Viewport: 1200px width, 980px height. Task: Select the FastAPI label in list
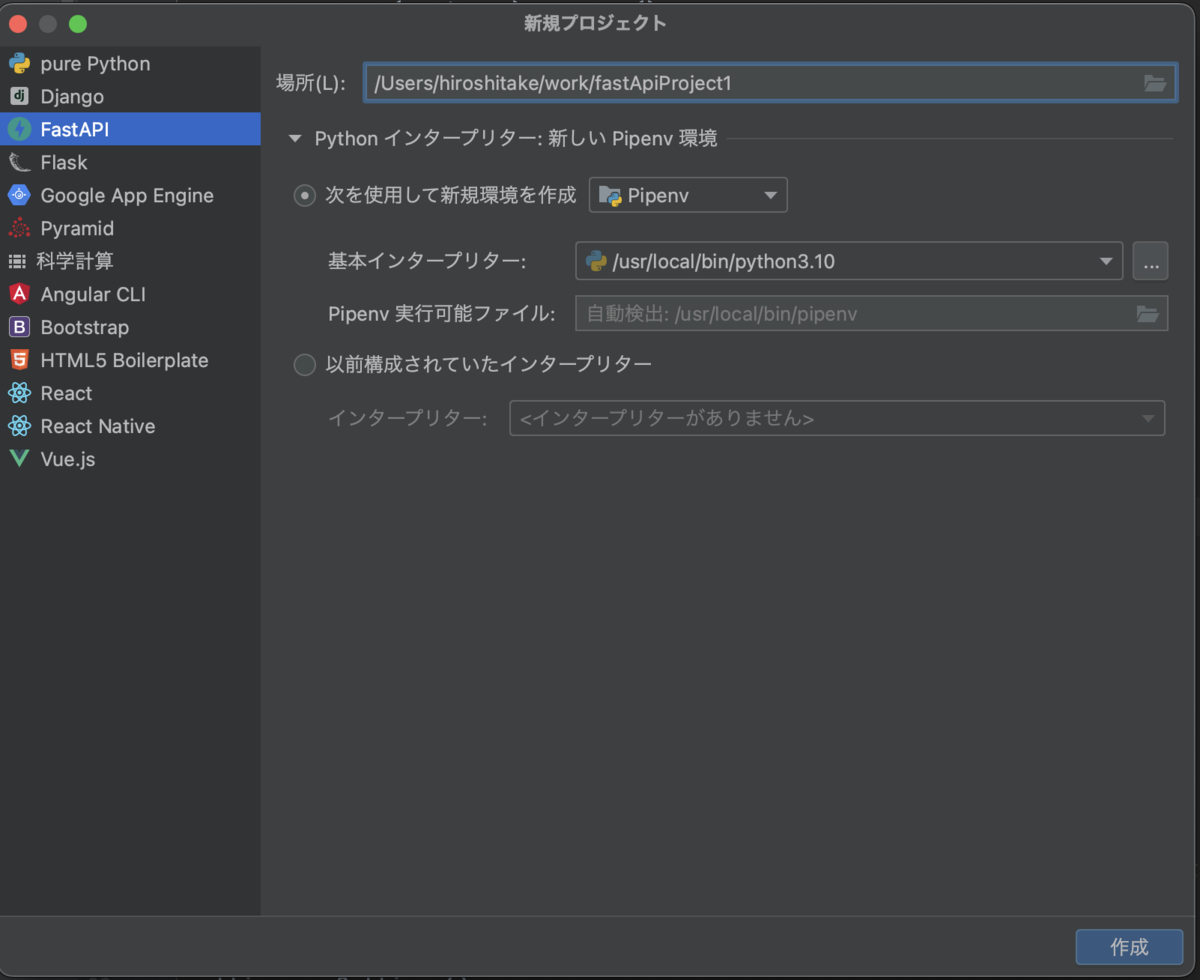coord(75,130)
